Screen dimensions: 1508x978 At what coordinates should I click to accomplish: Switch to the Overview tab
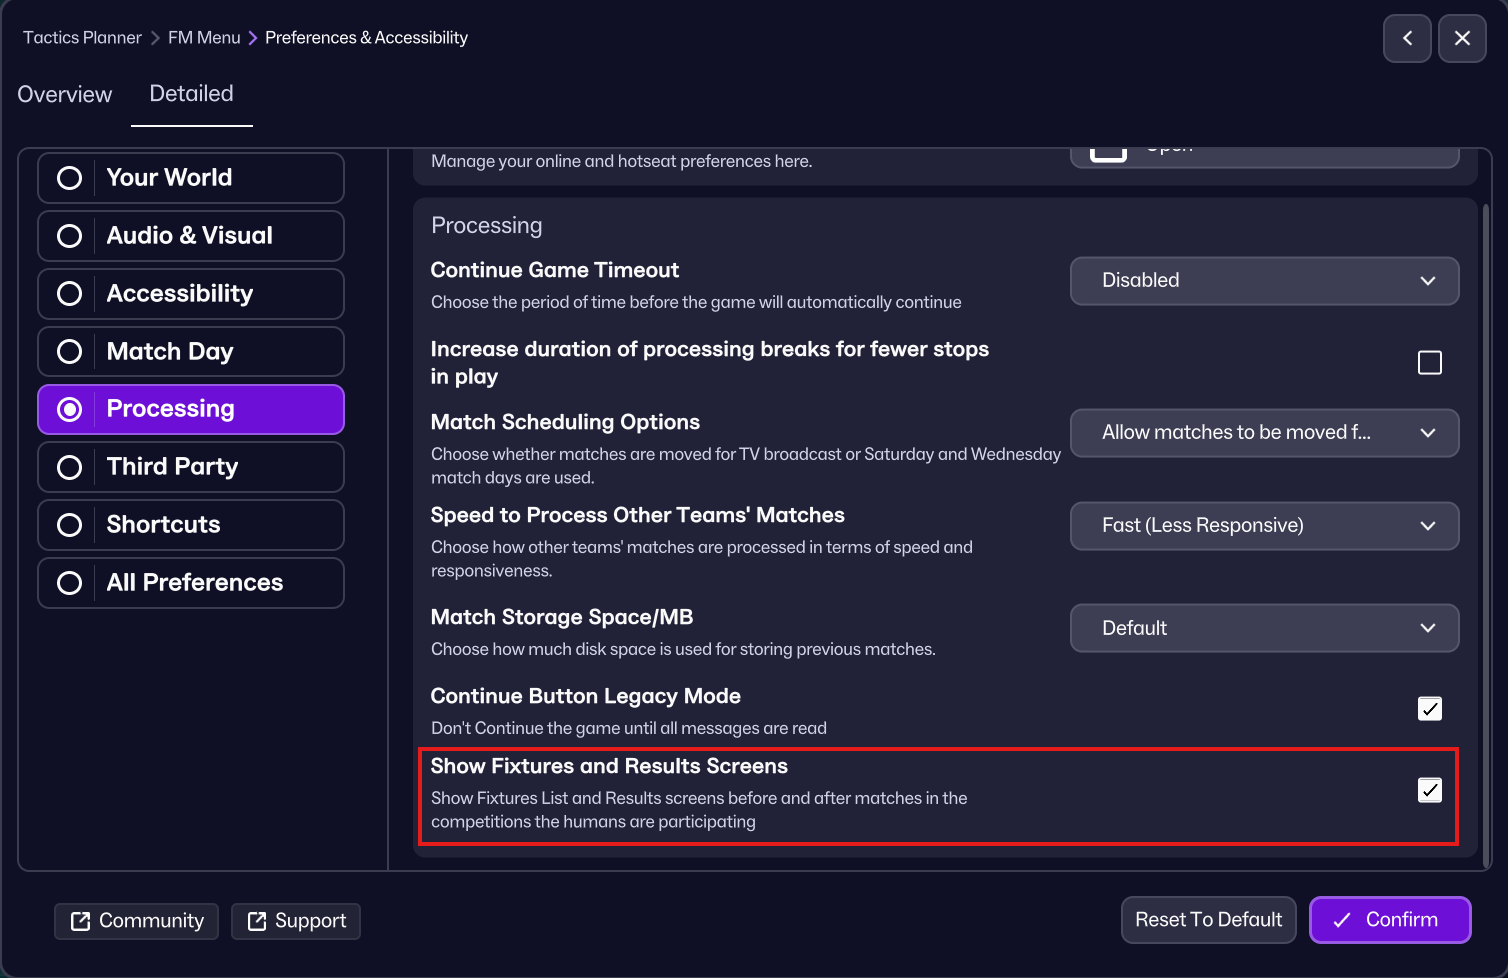[65, 94]
